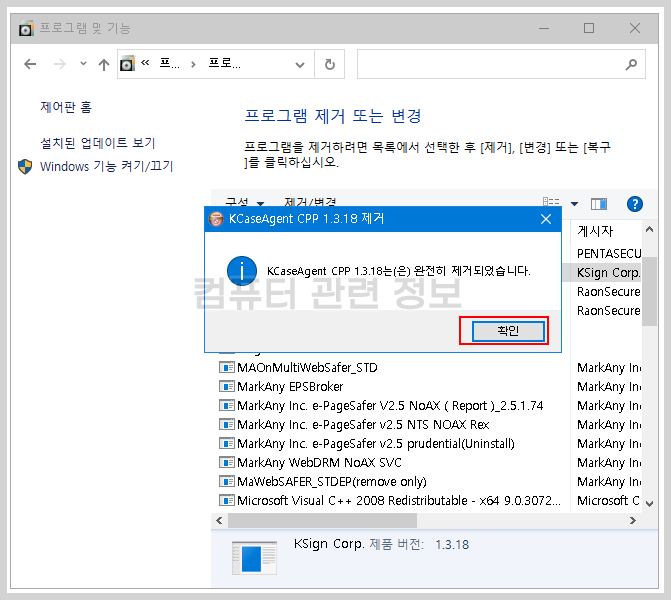Click the horizontal scrollbar thumb
The width and height of the screenshot is (671, 600).
(x=323, y=520)
